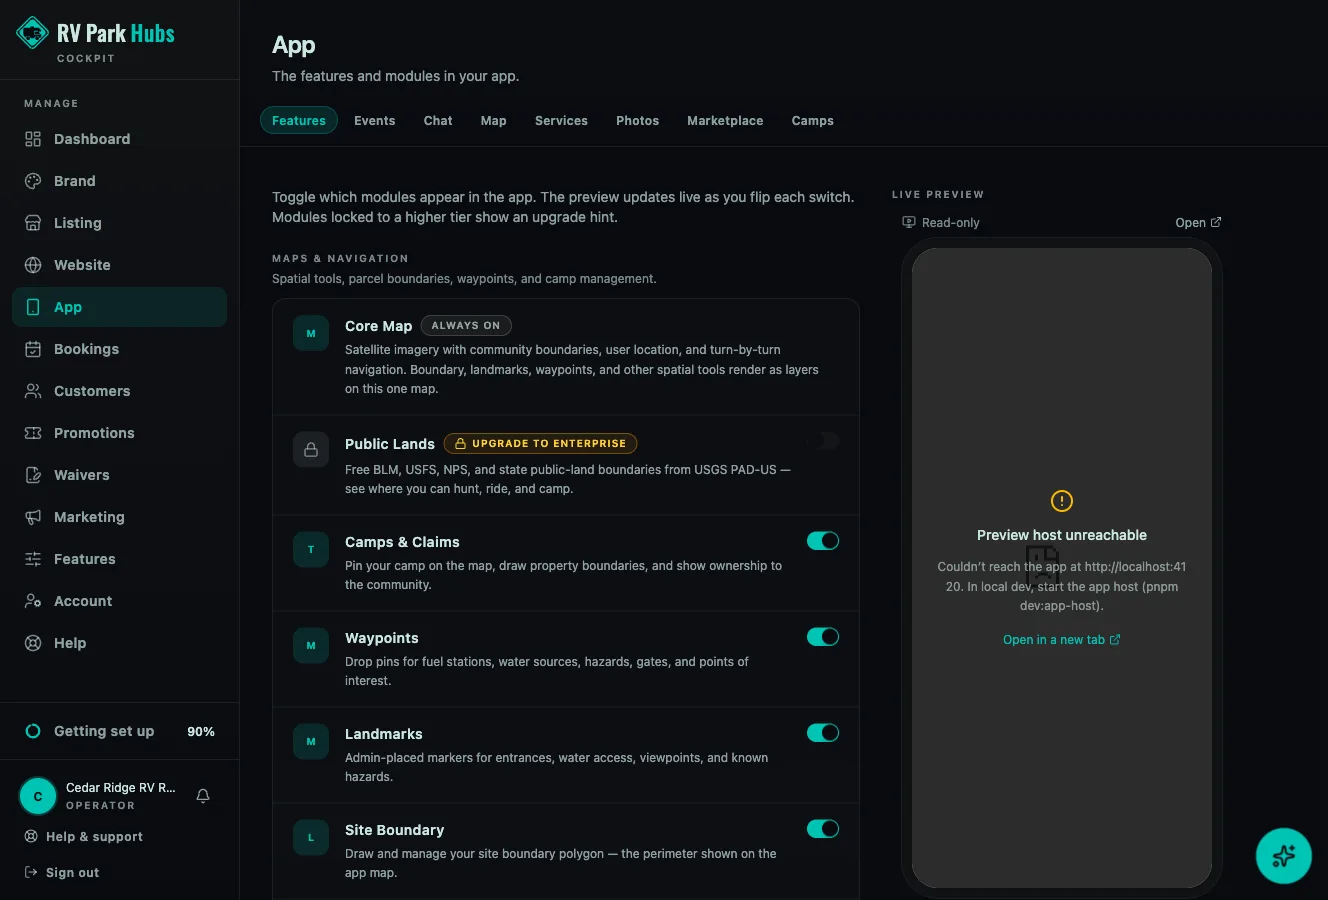Click the Open link above the preview
The width and height of the screenshot is (1328, 900).
pyautogui.click(x=1198, y=222)
